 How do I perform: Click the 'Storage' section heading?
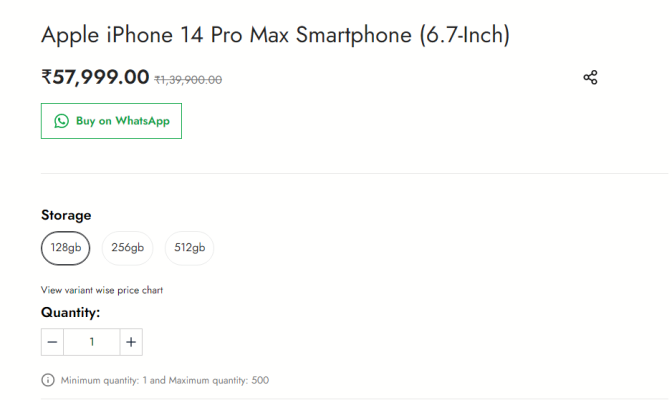pyautogui.click(x=66, y=215)
